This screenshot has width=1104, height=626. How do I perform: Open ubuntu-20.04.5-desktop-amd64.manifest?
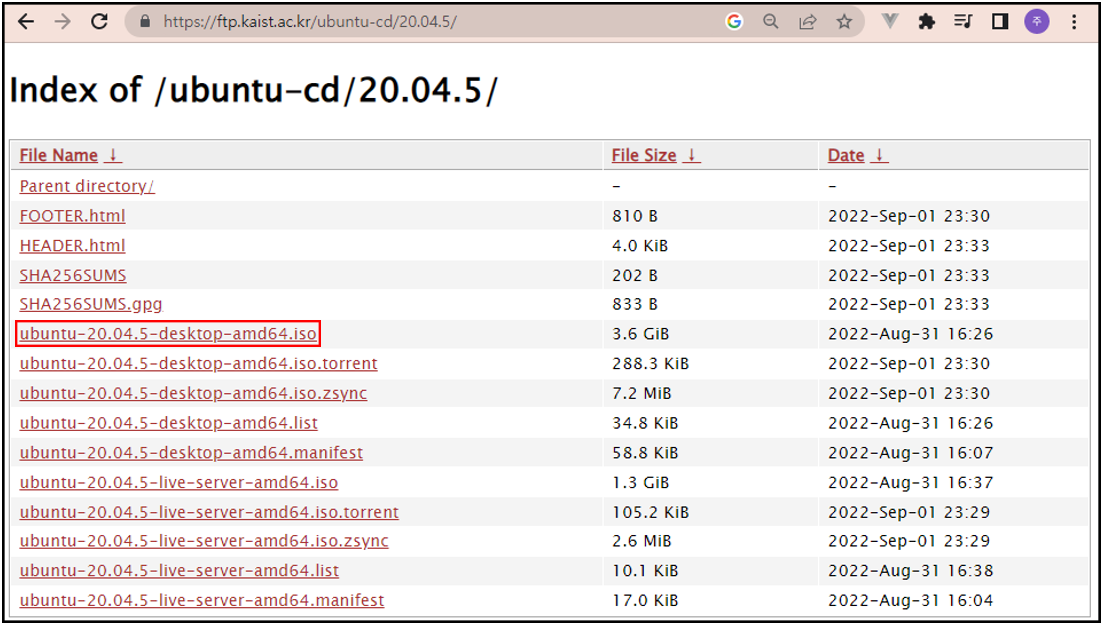(192, 453)
